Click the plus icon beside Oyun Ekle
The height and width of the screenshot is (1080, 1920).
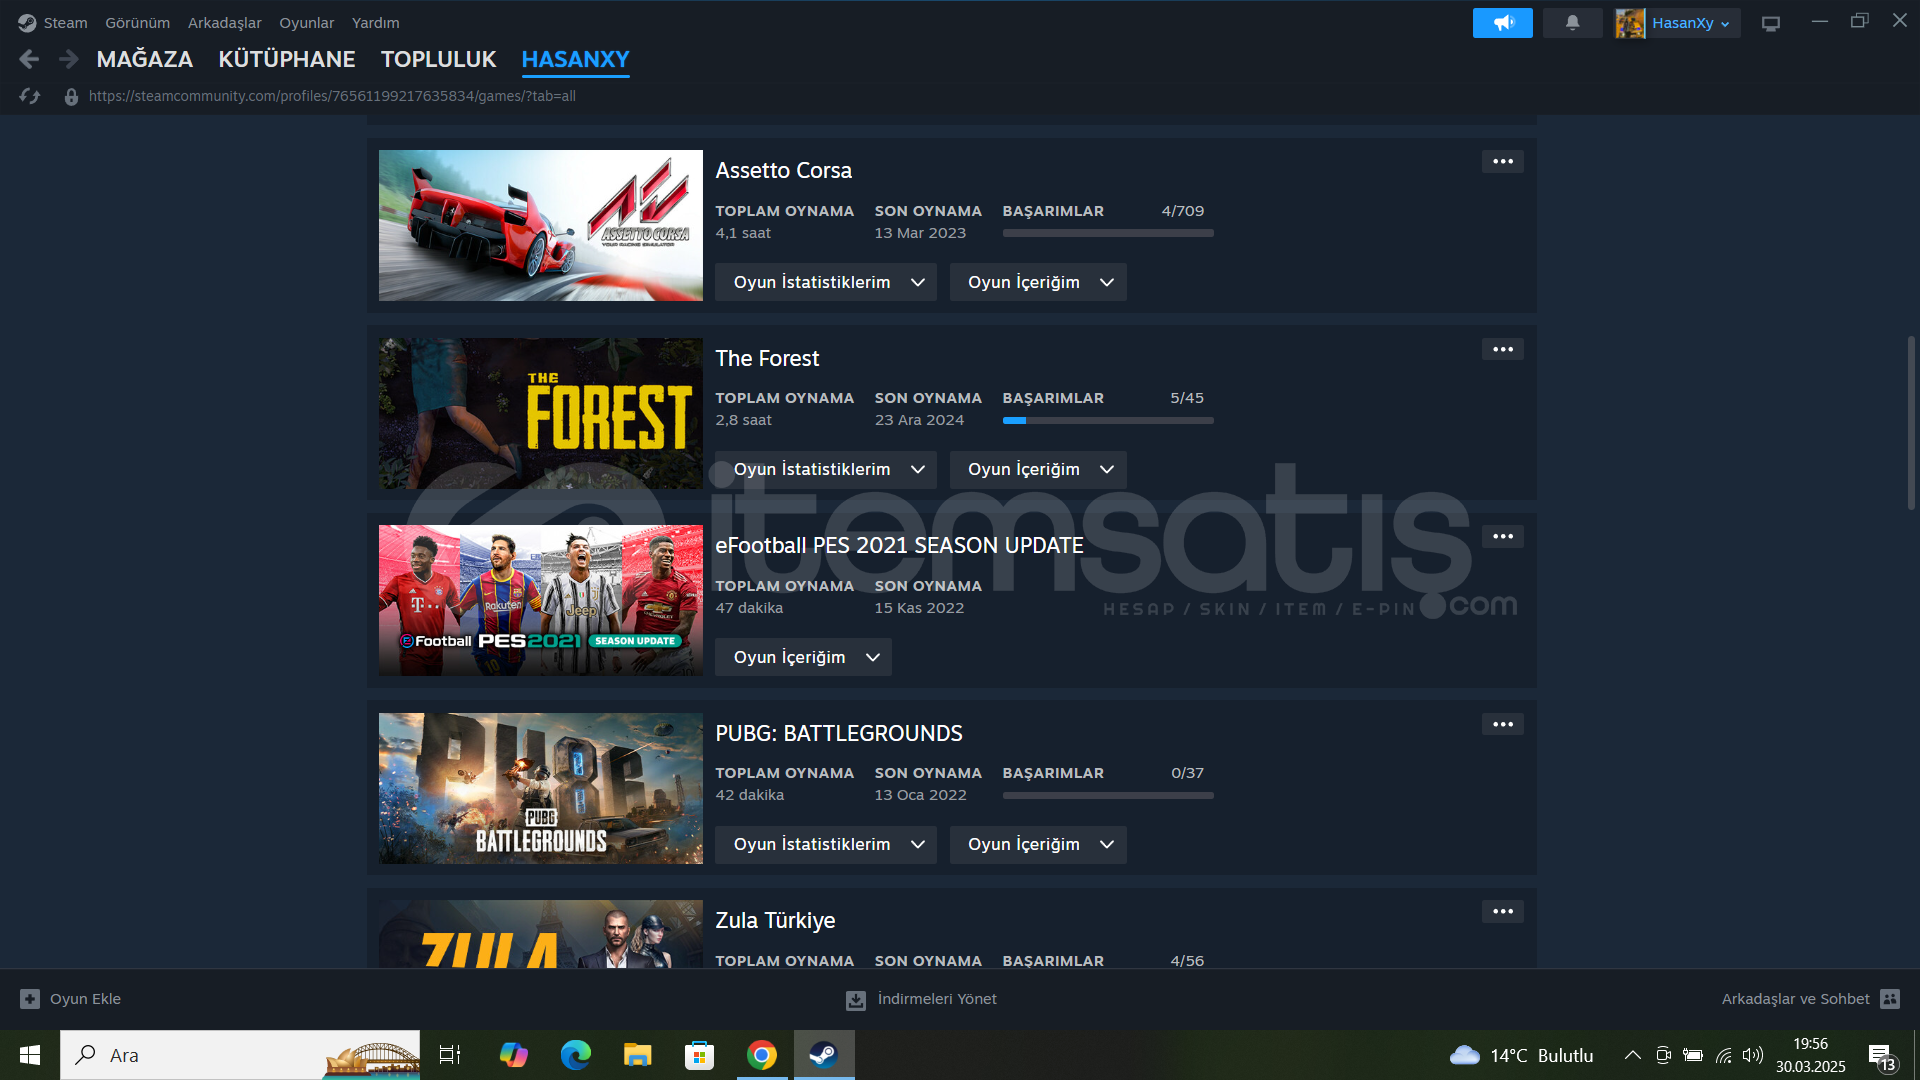point(30,999)
